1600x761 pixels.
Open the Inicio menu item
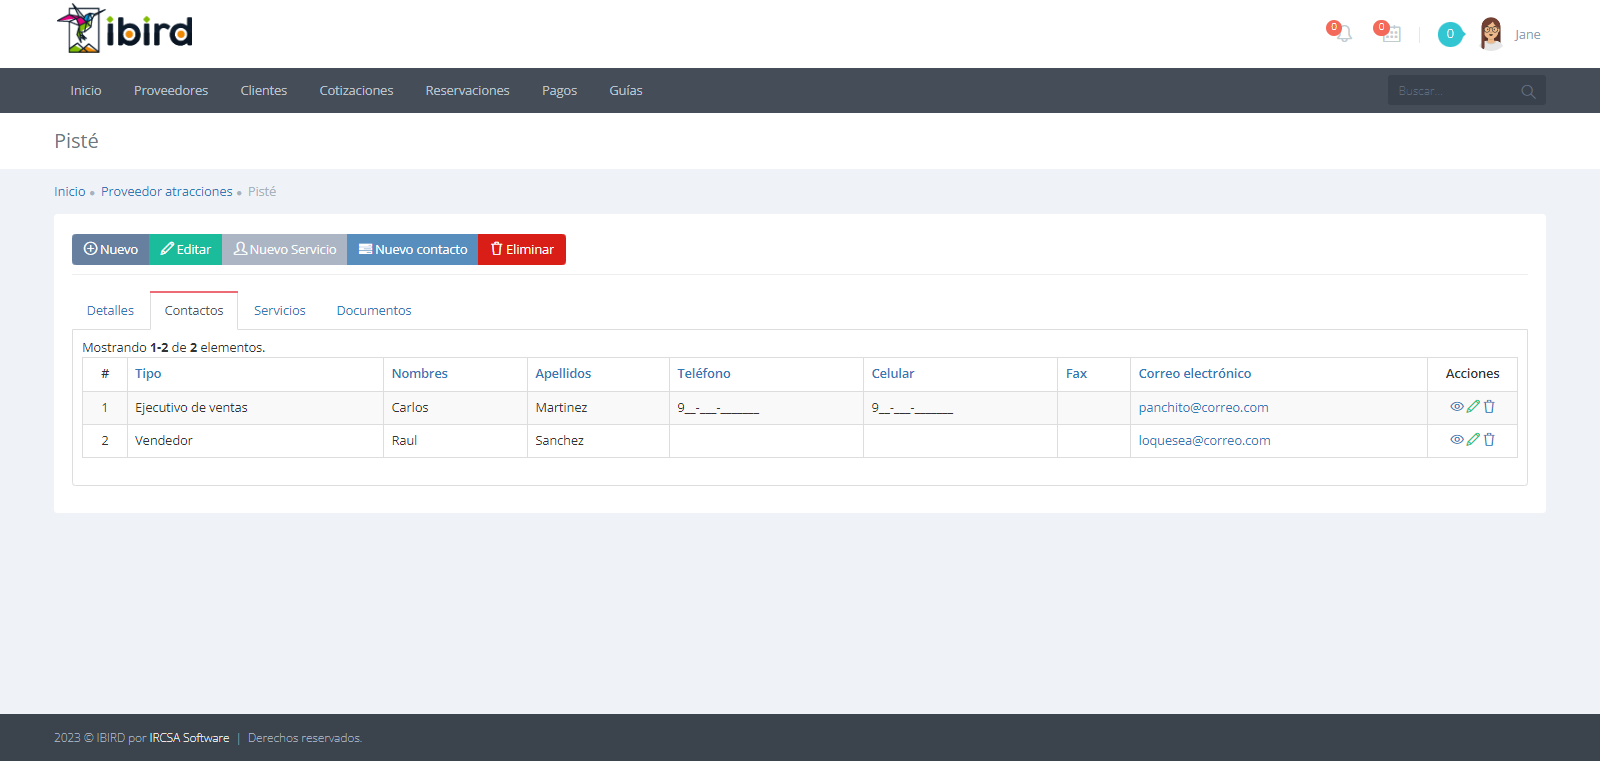86,91
